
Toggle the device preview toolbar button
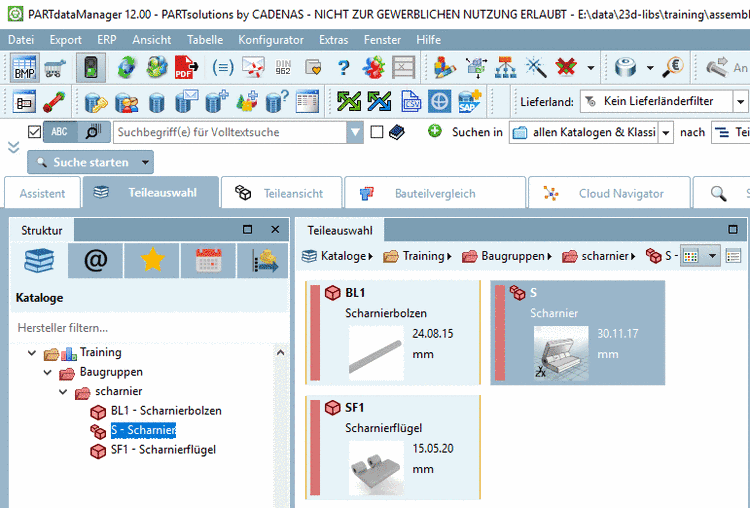pos(91,67)
